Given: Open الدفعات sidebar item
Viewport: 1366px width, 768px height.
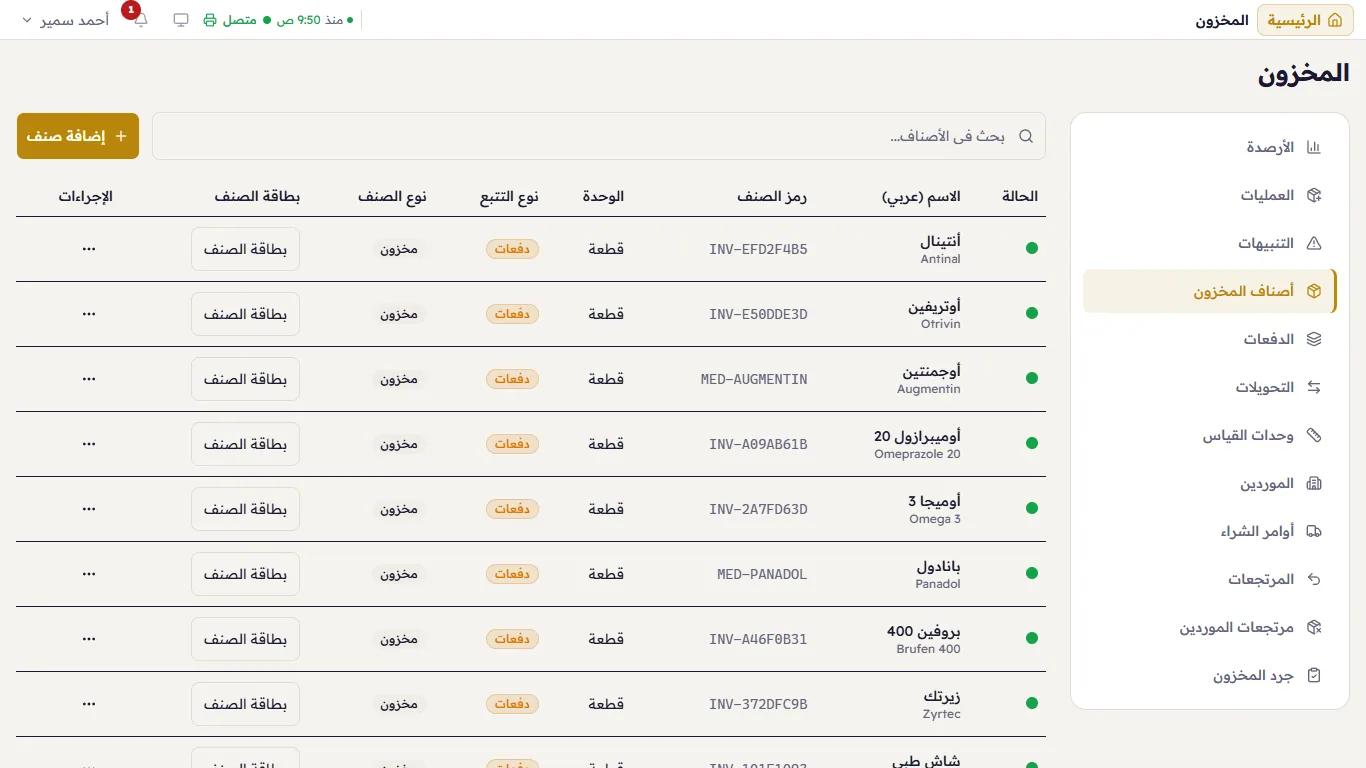Looking at the screenshot, I should click(1209, 339).
